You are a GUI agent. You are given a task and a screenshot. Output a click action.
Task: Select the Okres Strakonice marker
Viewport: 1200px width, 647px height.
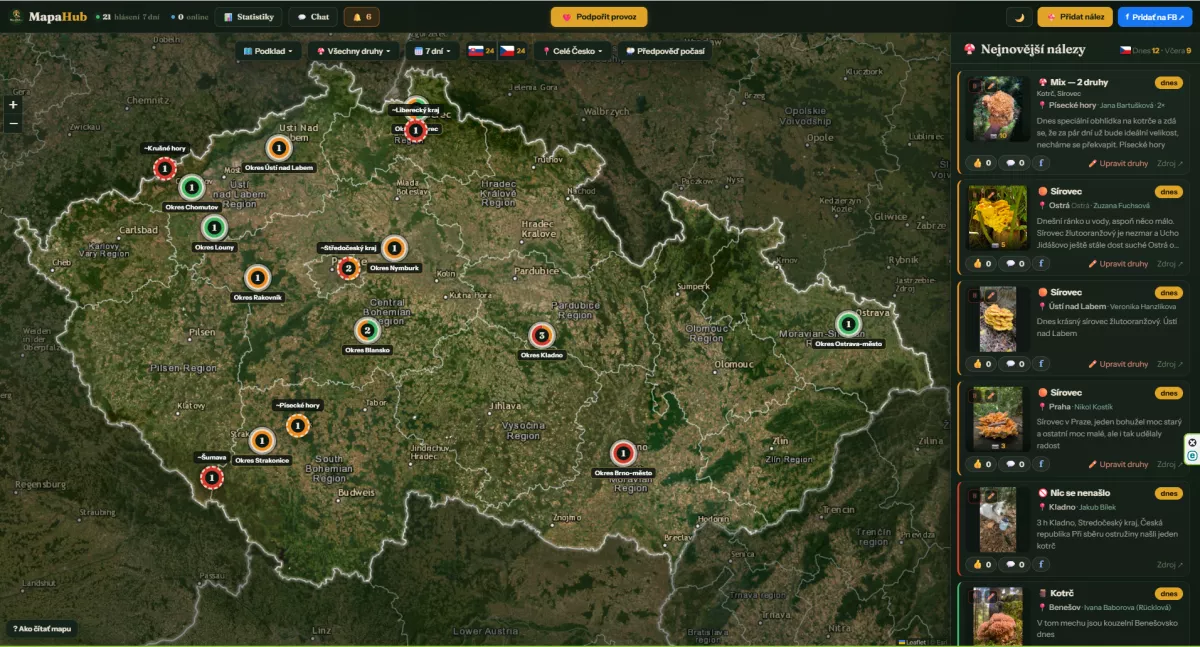pyautogui.click(x=262, y=440)
